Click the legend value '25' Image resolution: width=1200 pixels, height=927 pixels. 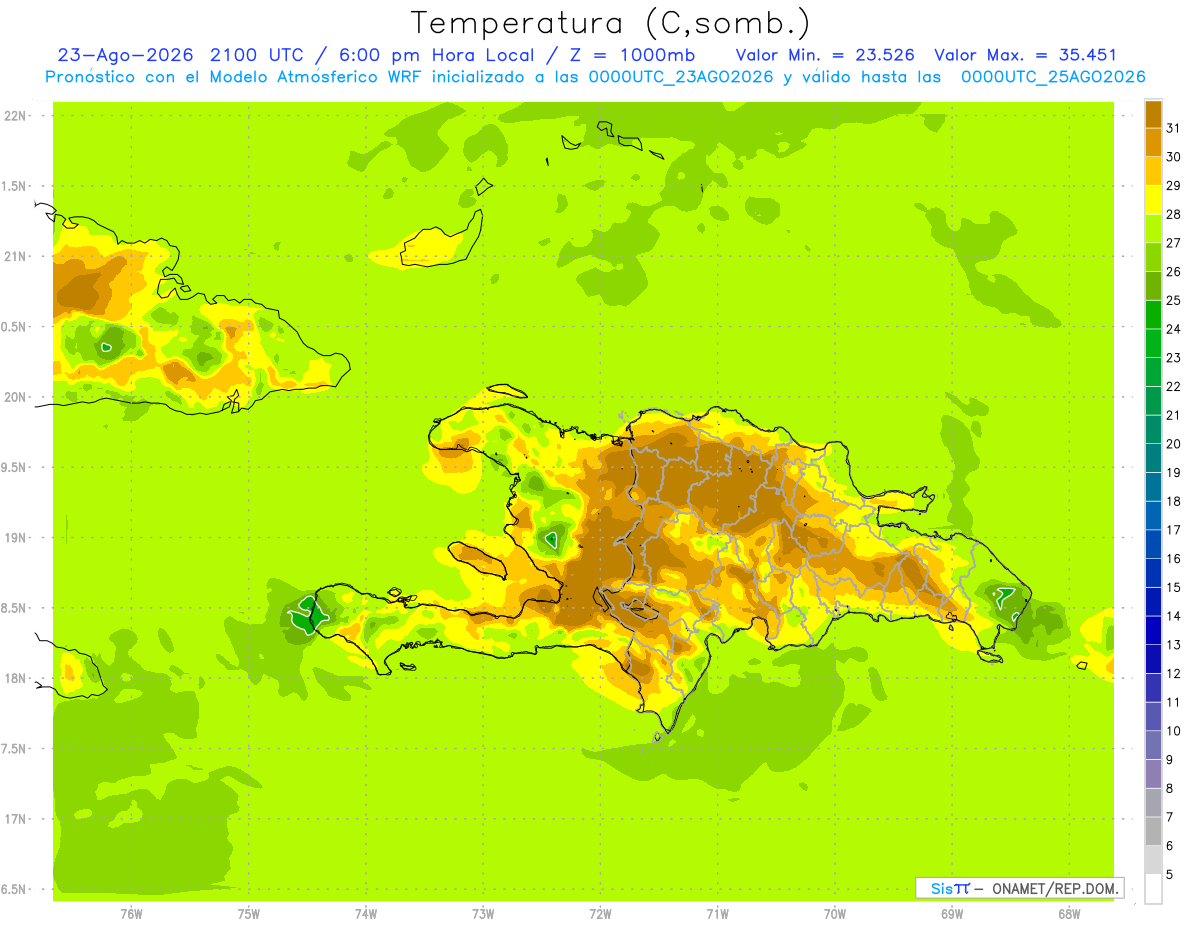coord(1173,300)
